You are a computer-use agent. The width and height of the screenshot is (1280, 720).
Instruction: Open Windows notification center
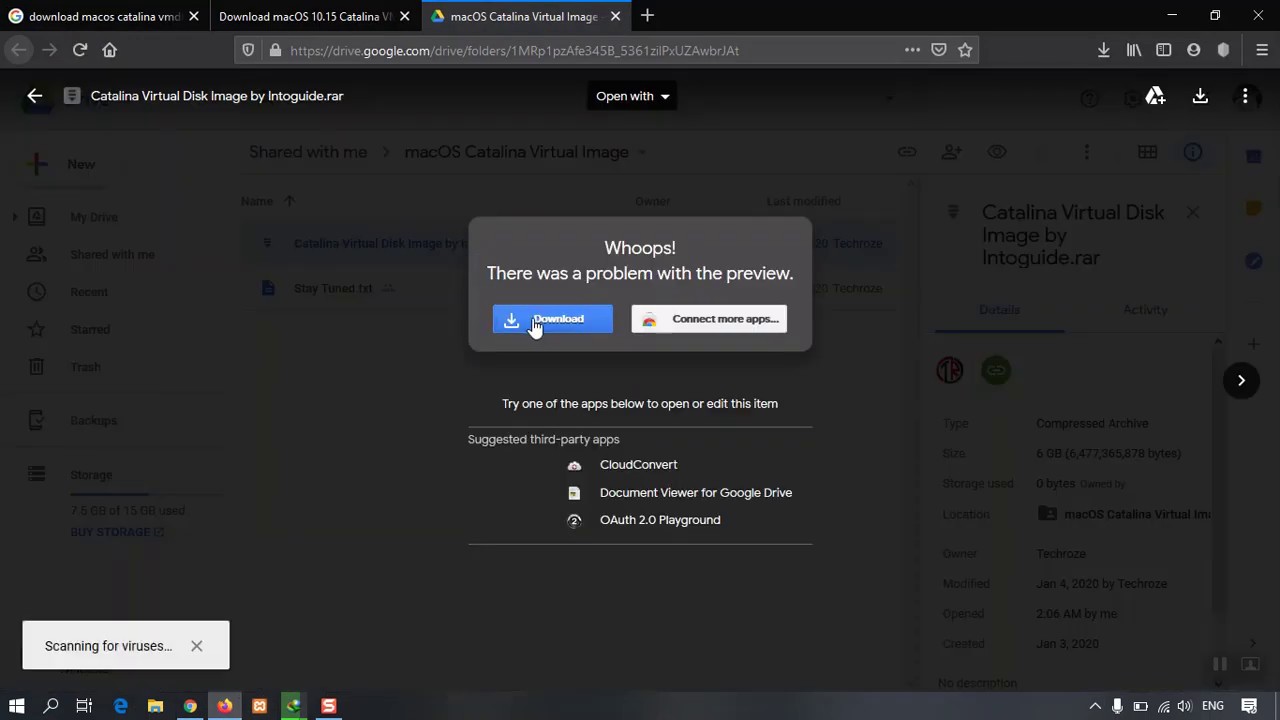1249,706
